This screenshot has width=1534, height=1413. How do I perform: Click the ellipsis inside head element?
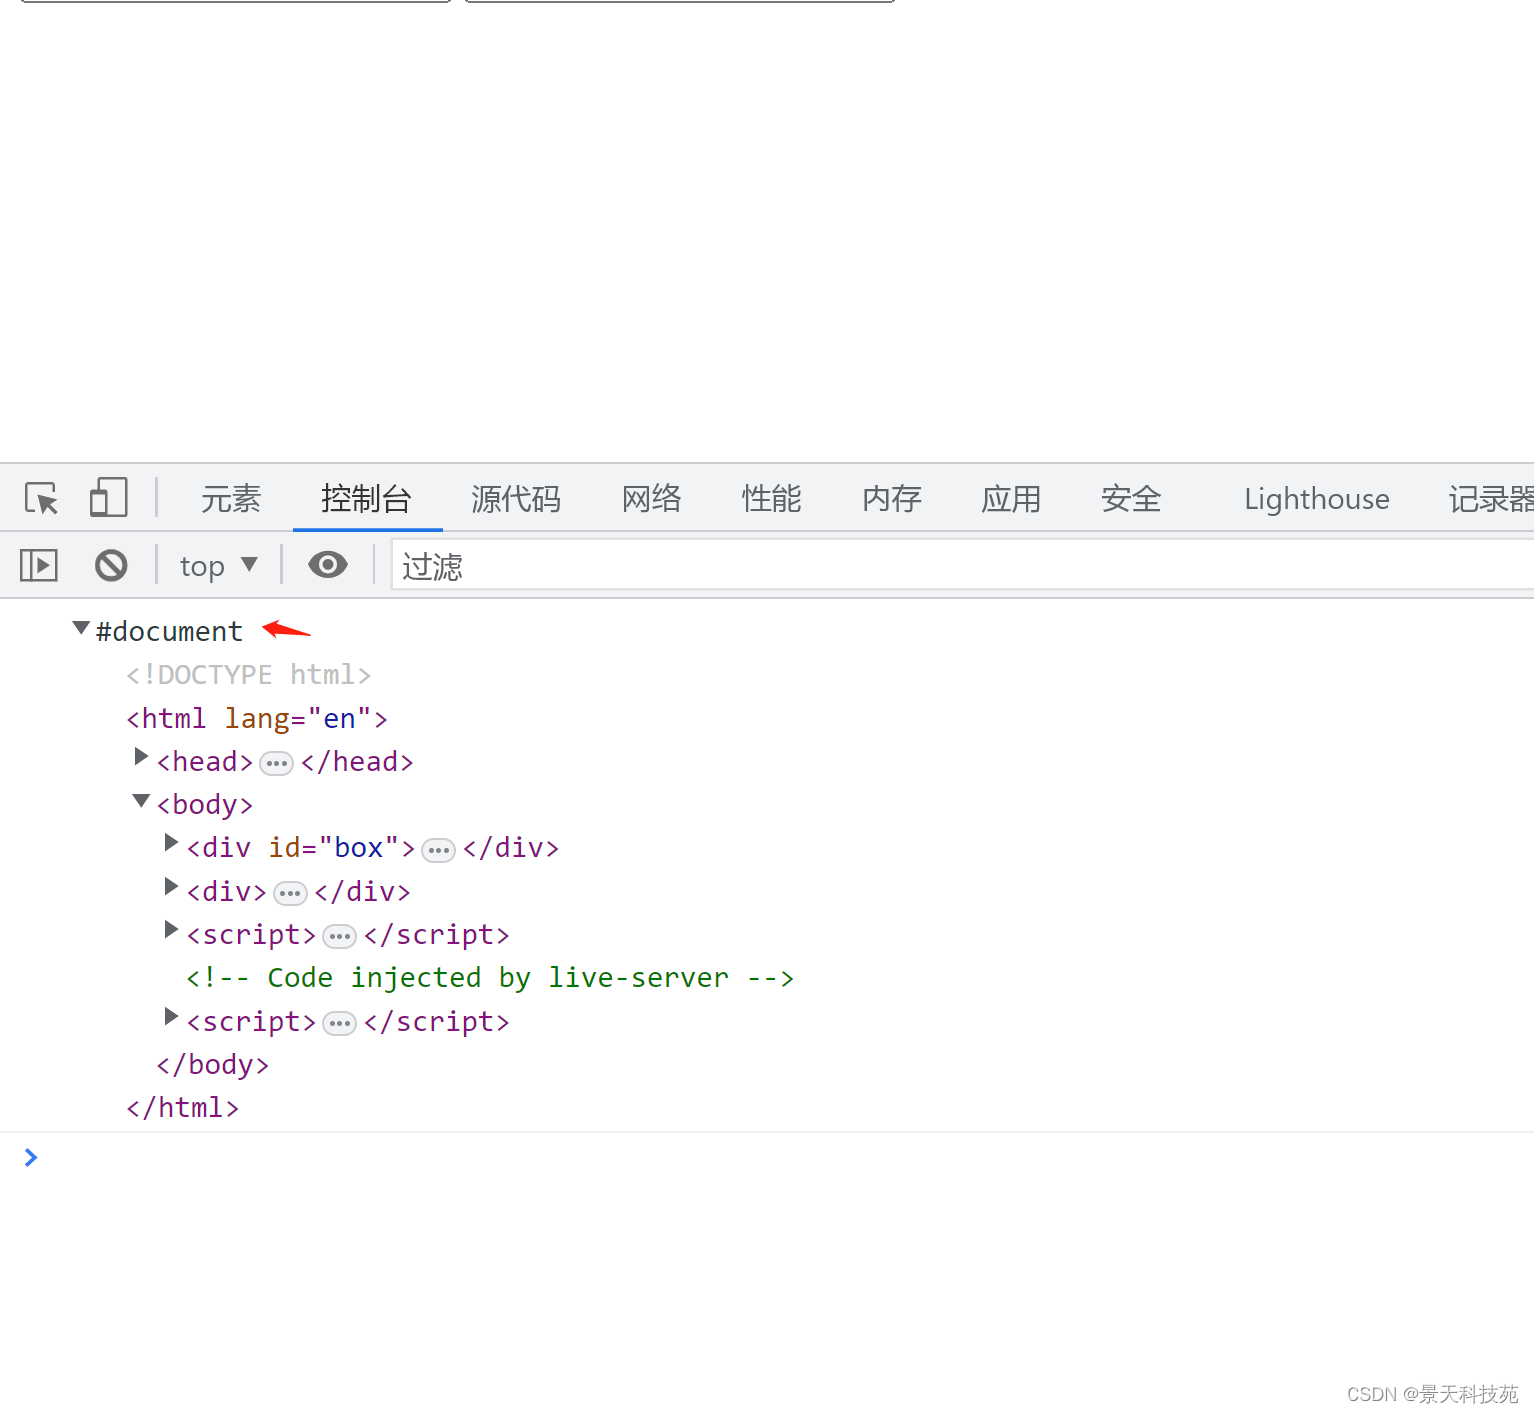click(x=276, y=764)
